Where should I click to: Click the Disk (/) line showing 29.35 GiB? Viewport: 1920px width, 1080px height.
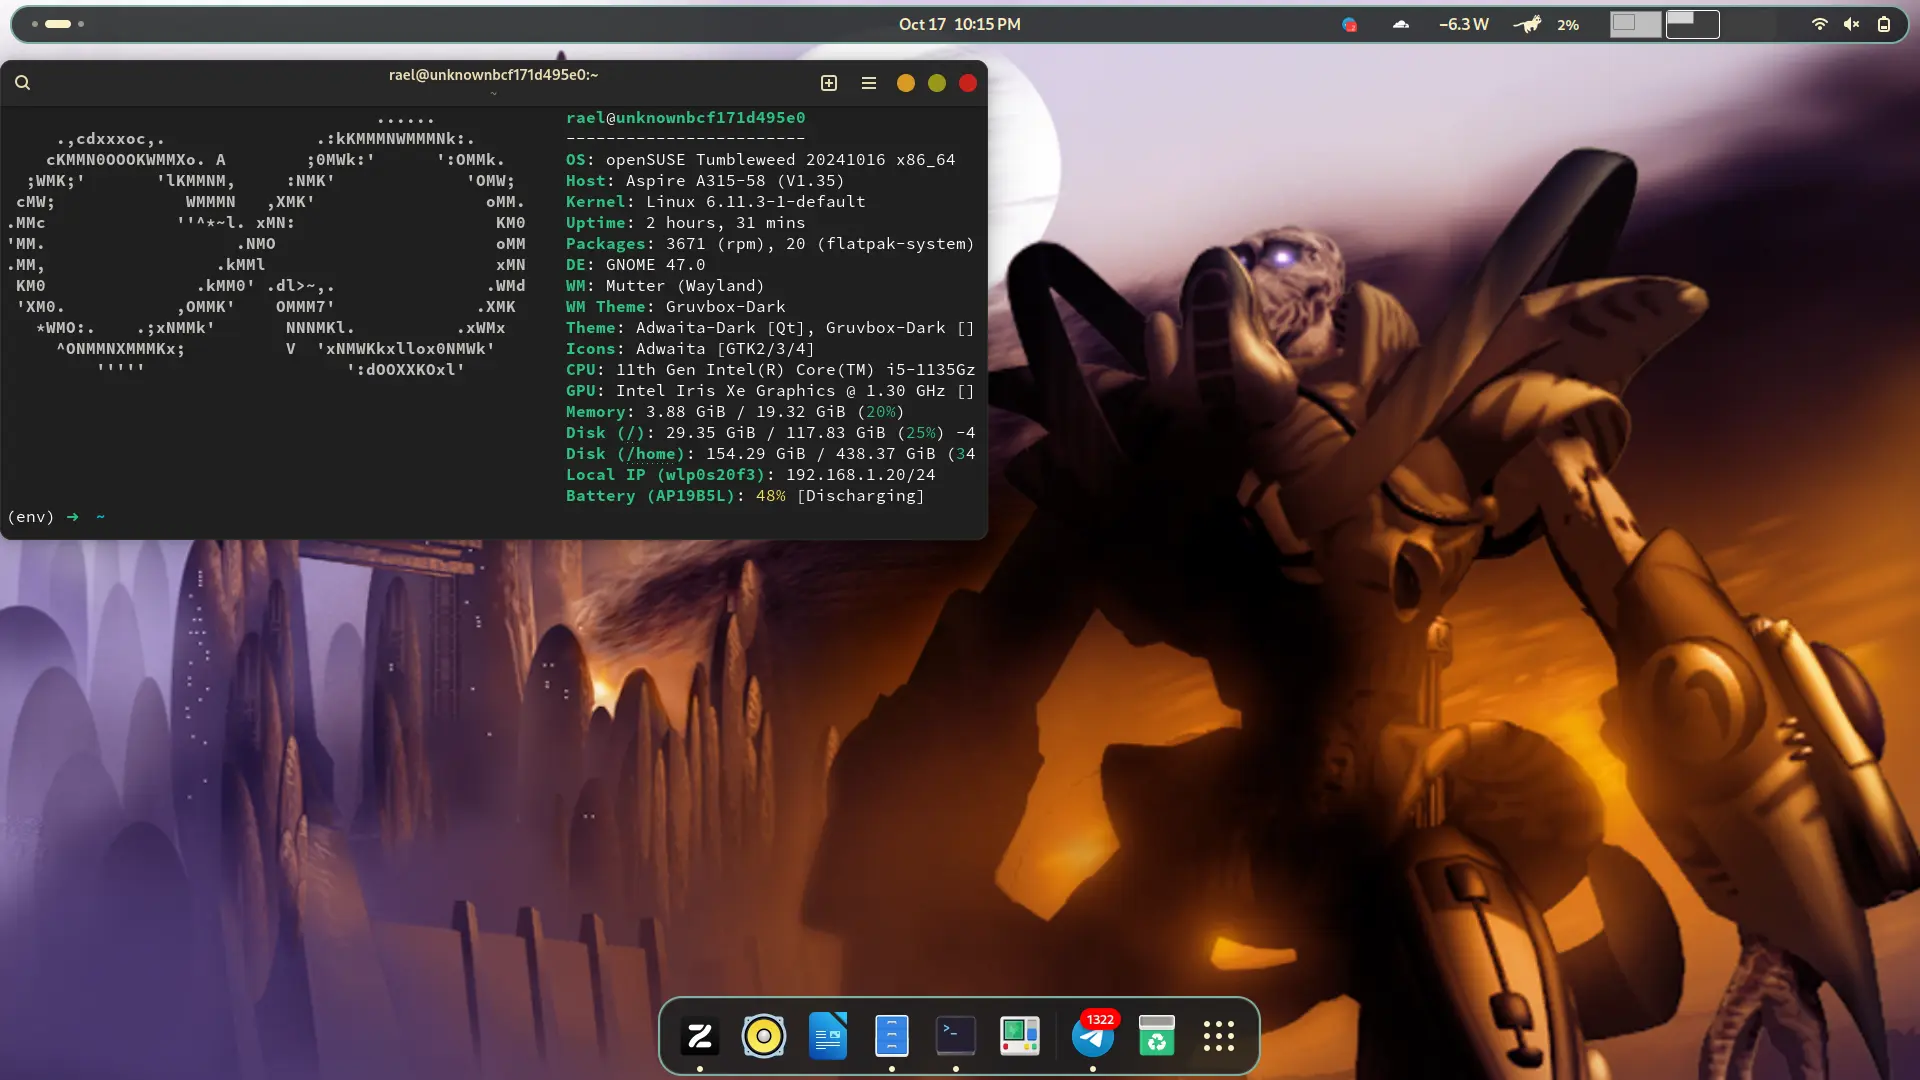click(770, 433)
